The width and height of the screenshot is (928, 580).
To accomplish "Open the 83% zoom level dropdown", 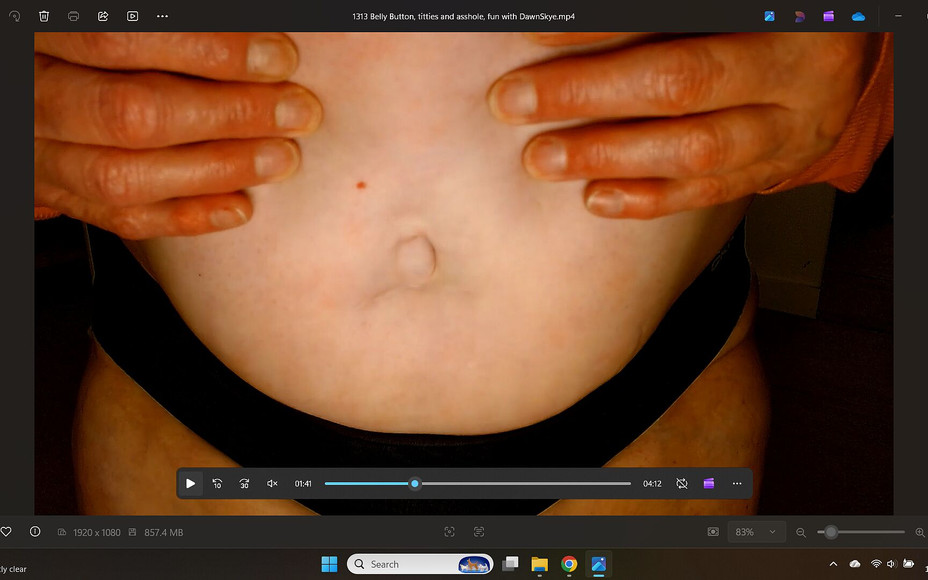I will pos(756,532).
